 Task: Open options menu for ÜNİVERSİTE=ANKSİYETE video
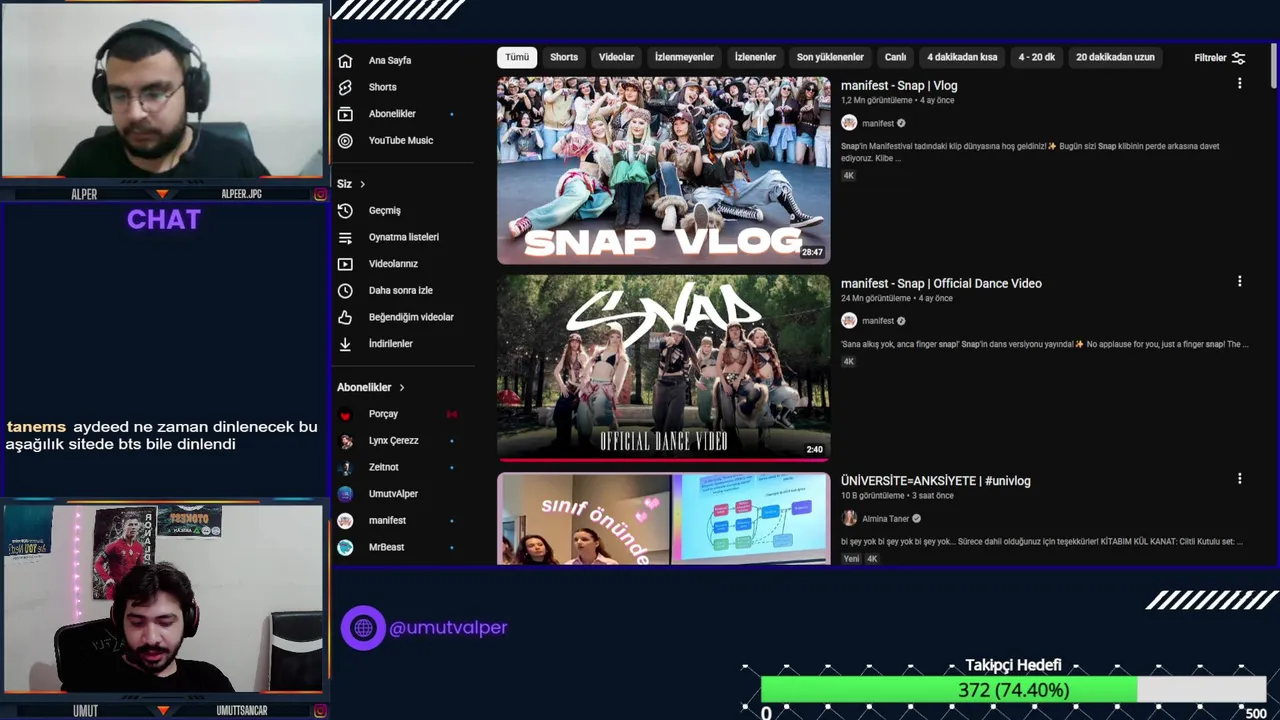1239,479
